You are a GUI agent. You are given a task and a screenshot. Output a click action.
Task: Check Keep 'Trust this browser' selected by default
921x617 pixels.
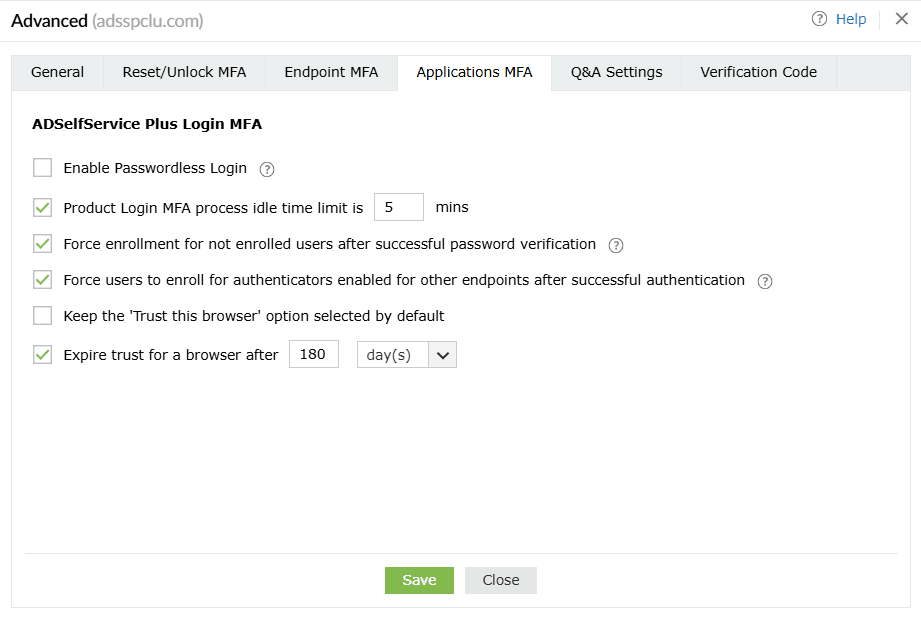coord(42,316)
